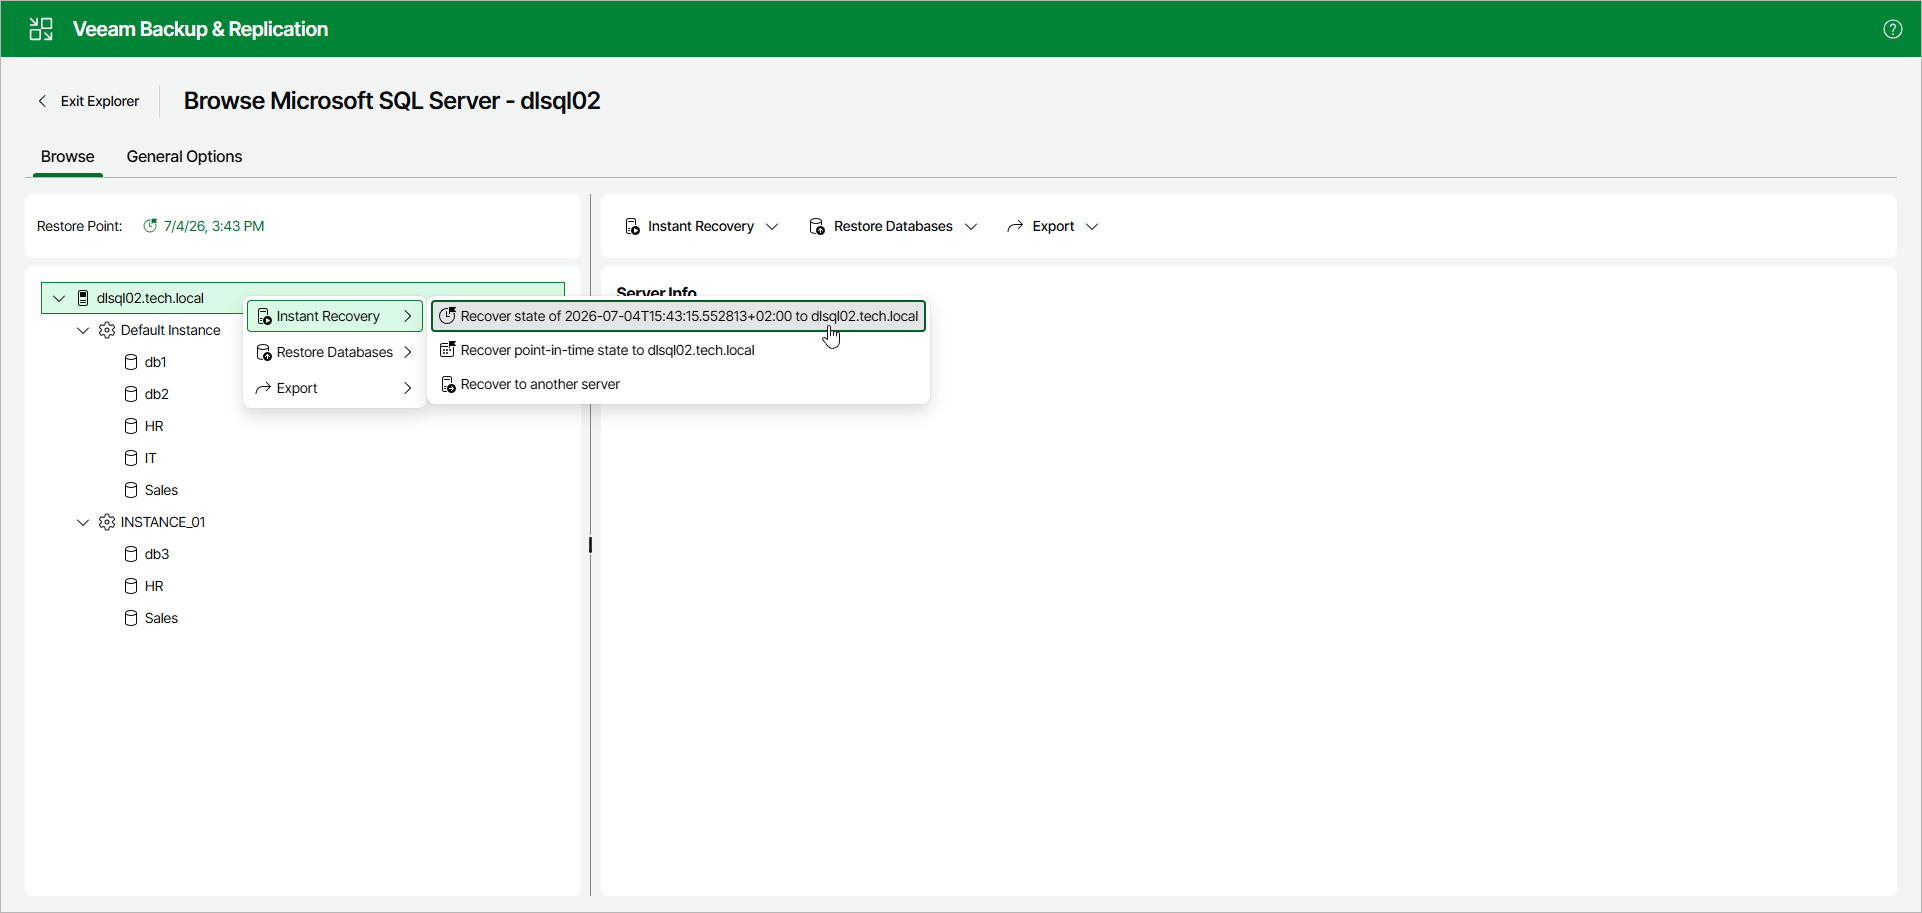Expand context menu Restore Databases submenu arrow
Screen dimensions: 1922x913
pyautogui.click(x=408, y=352)
